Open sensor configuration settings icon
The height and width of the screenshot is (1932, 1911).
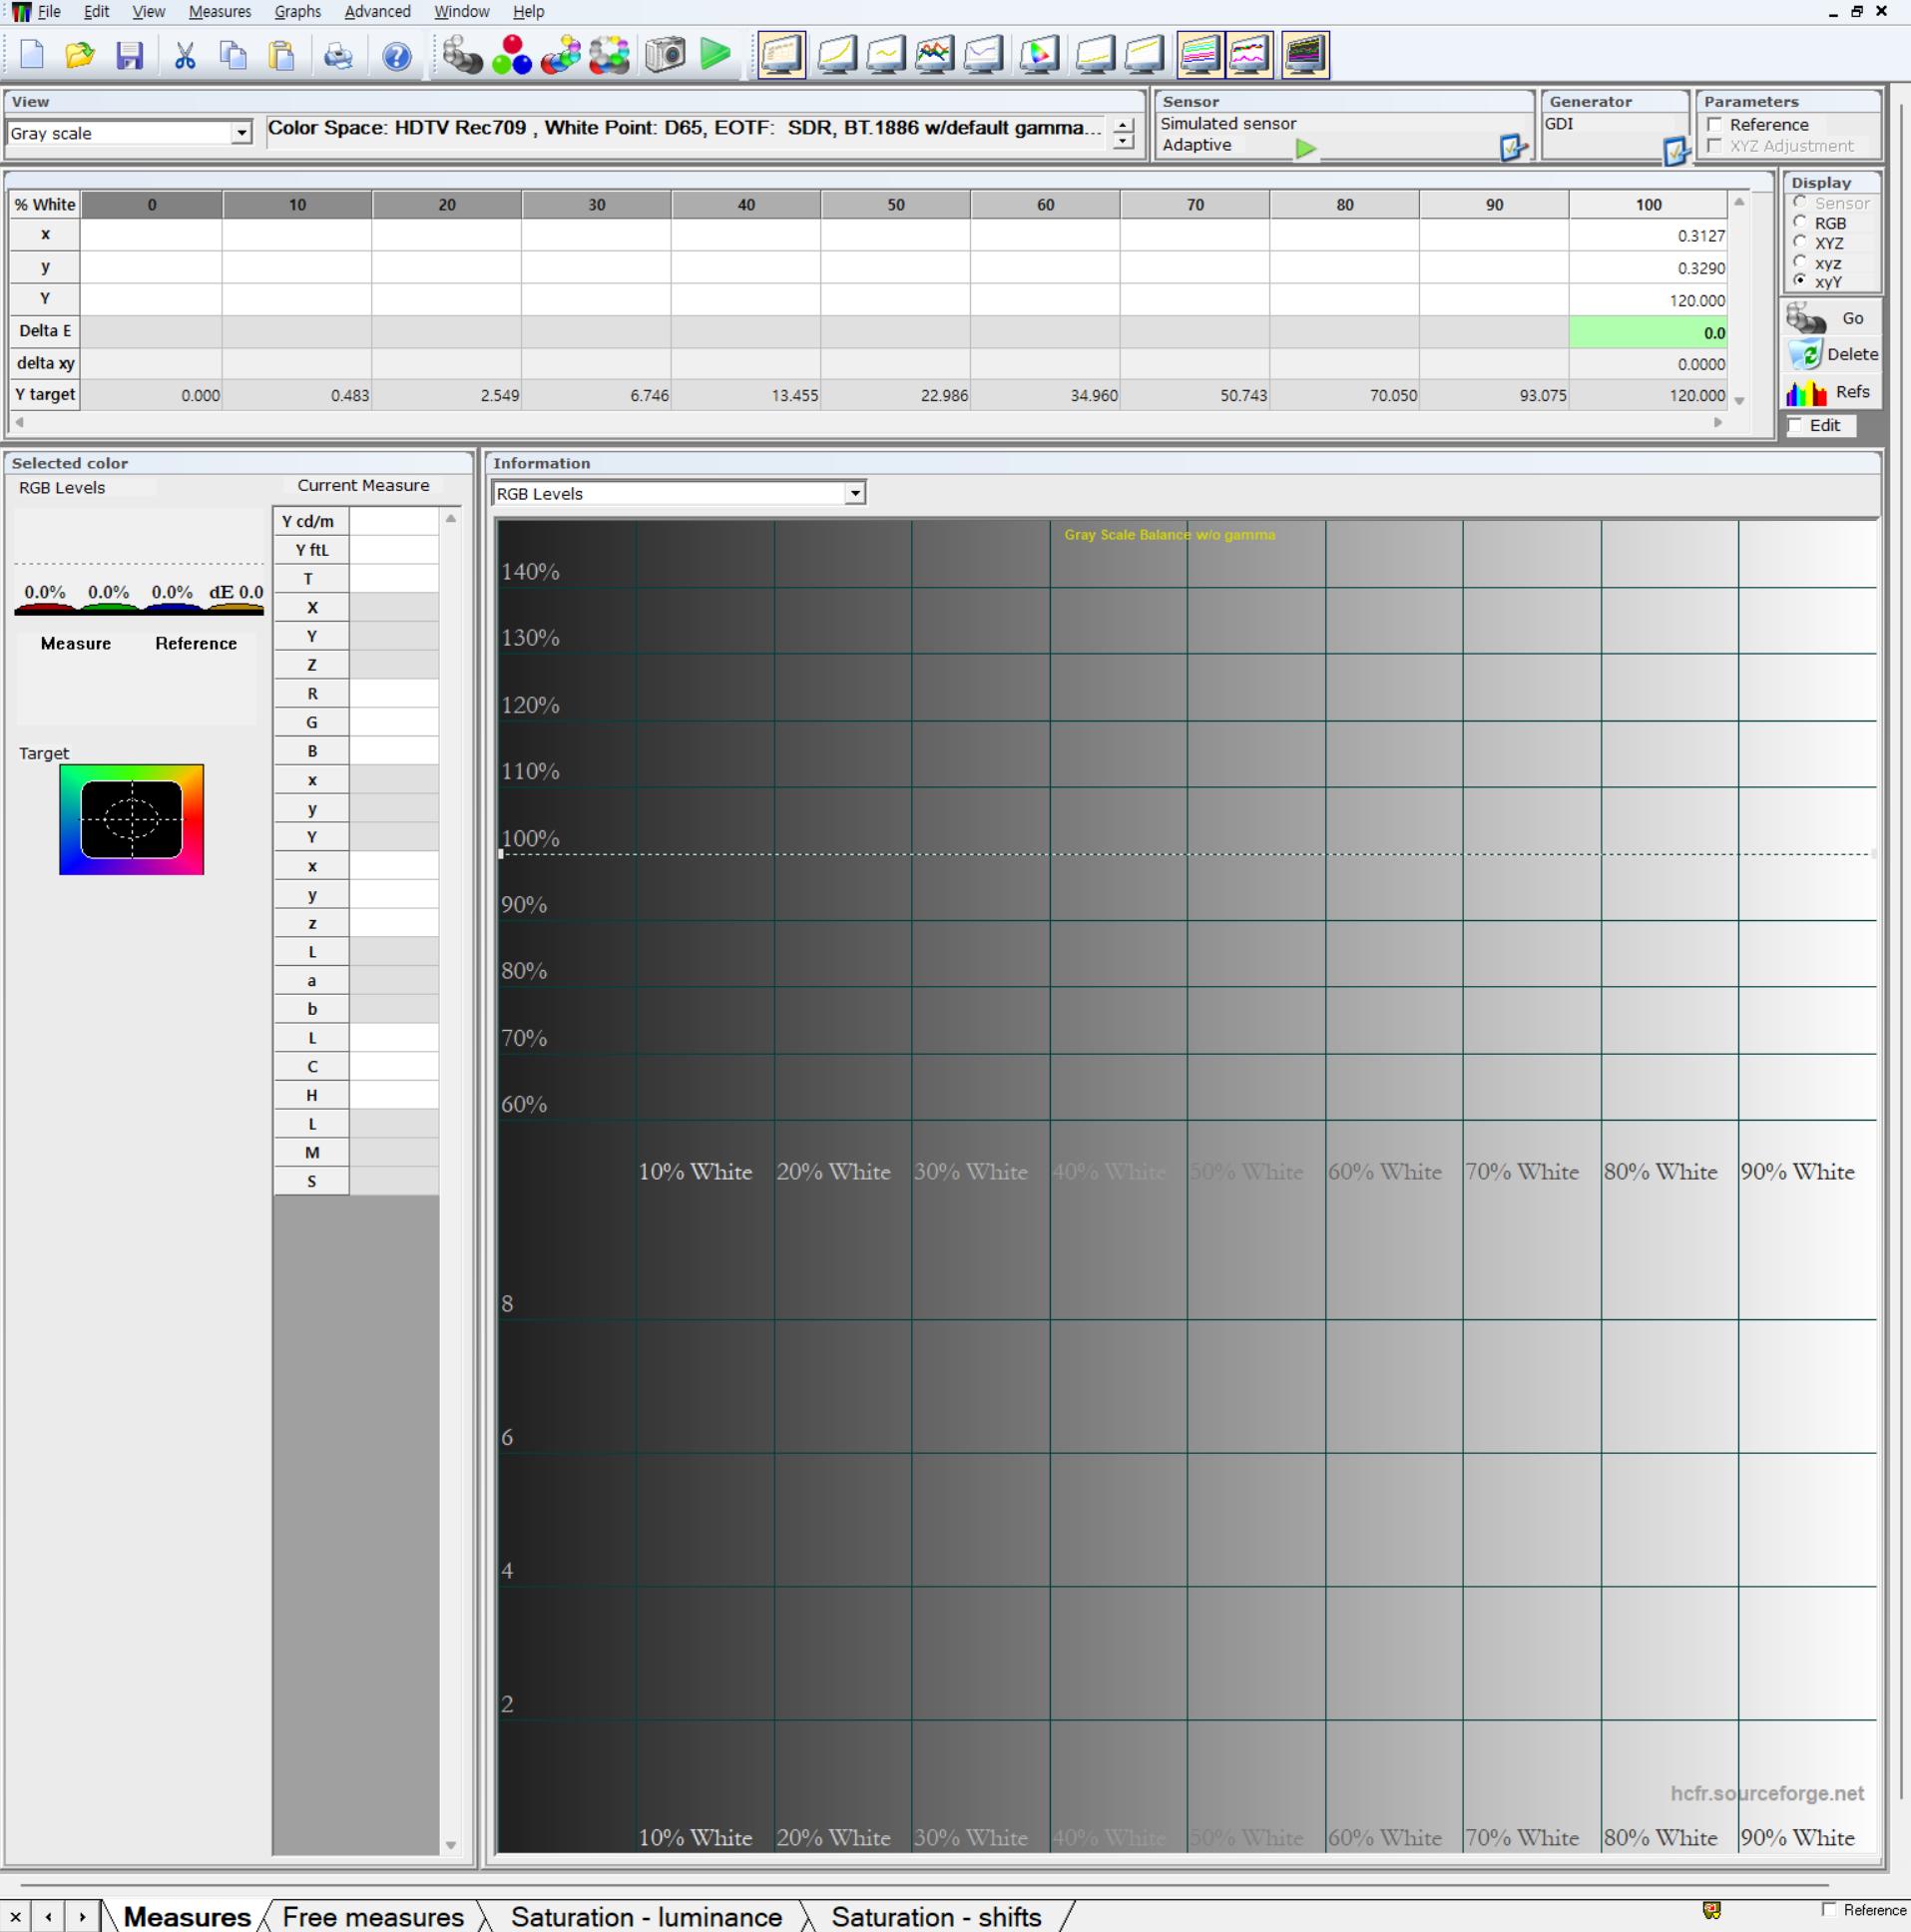point(1512,148)
